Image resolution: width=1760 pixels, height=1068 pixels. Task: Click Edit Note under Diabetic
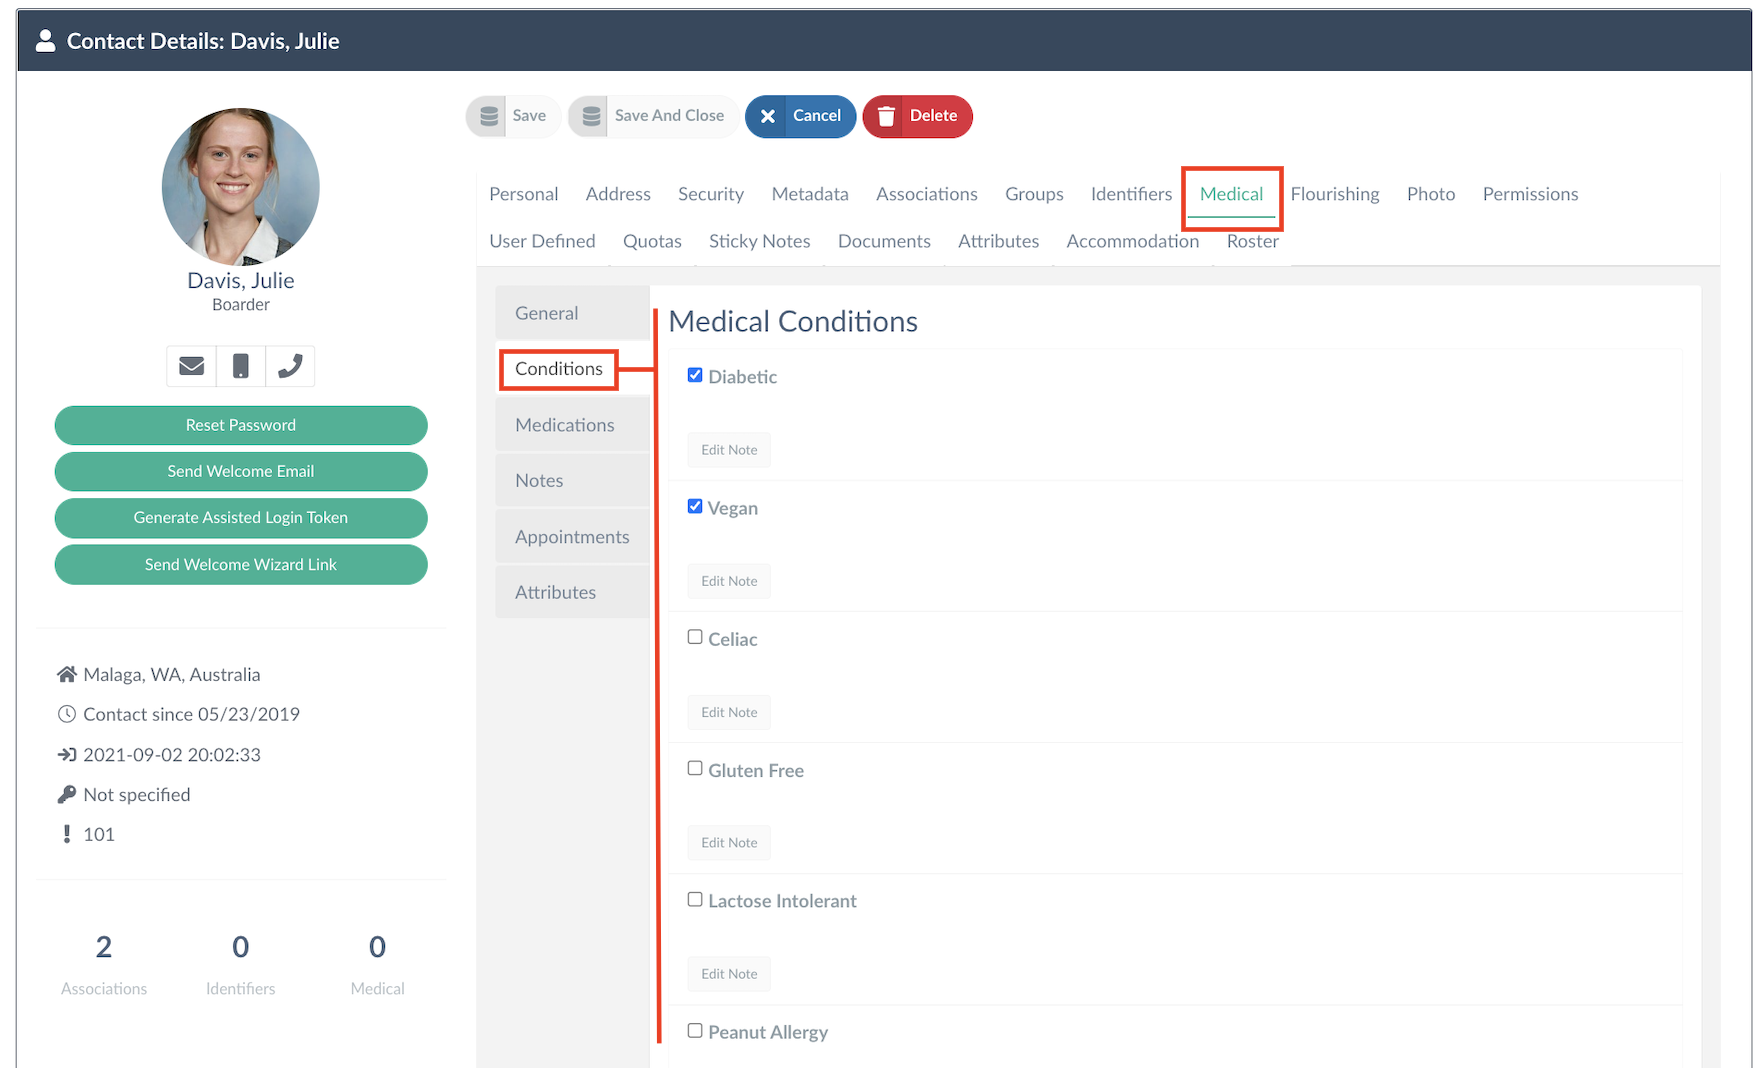tap(729, 450)
